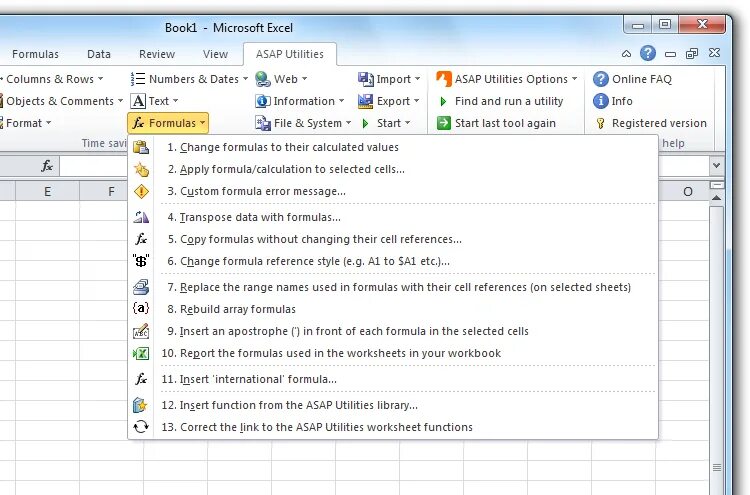Click the Transpose data with formulas icon

[141, 217]
